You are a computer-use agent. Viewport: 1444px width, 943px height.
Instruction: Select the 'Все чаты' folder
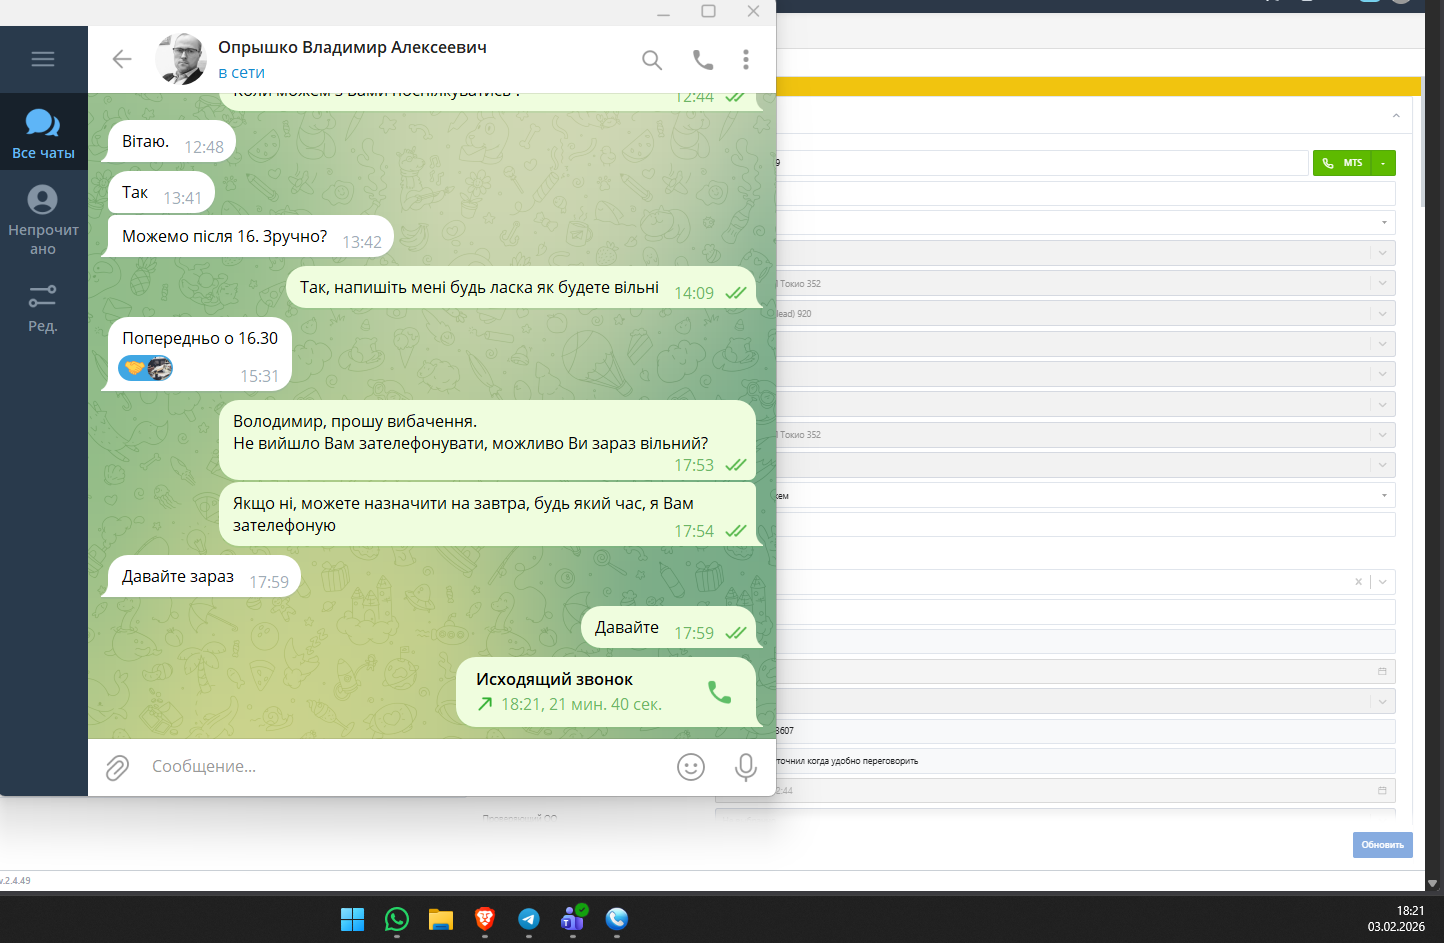[x=43, y=134]
